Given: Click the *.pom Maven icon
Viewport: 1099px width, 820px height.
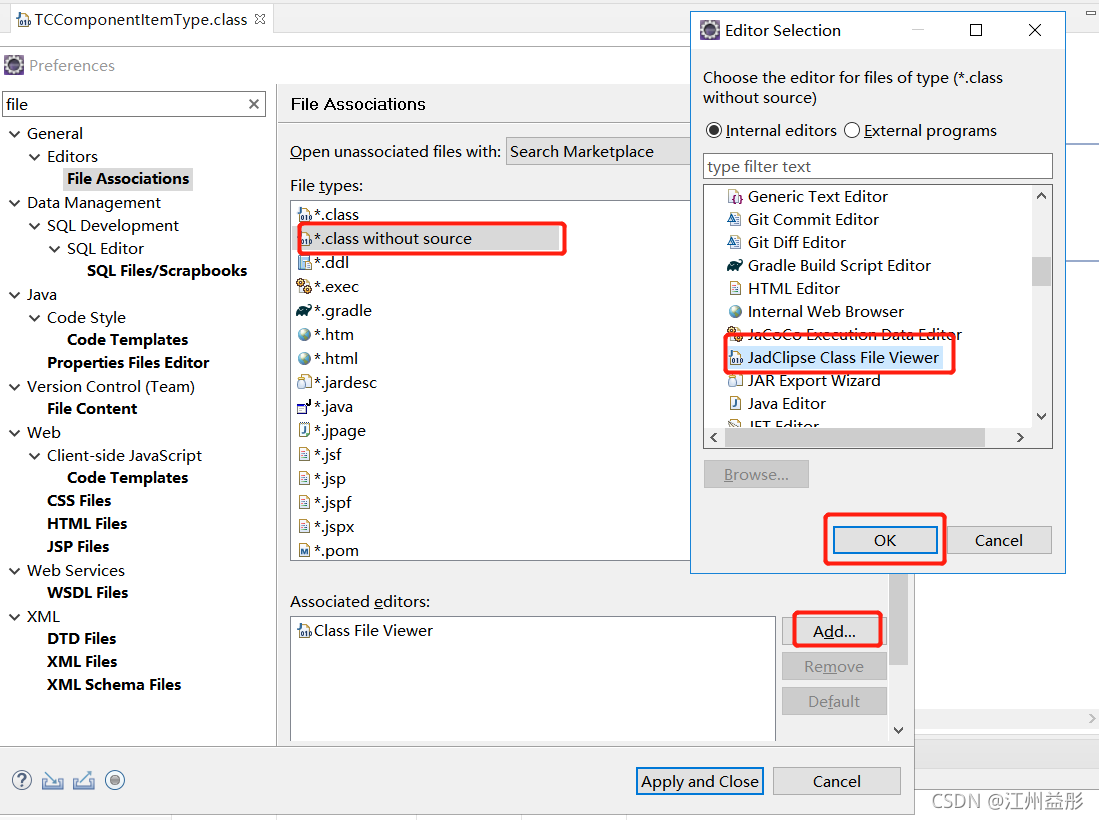Looking at the screenshot, I should pyautogui.click(x=304, y=550).
